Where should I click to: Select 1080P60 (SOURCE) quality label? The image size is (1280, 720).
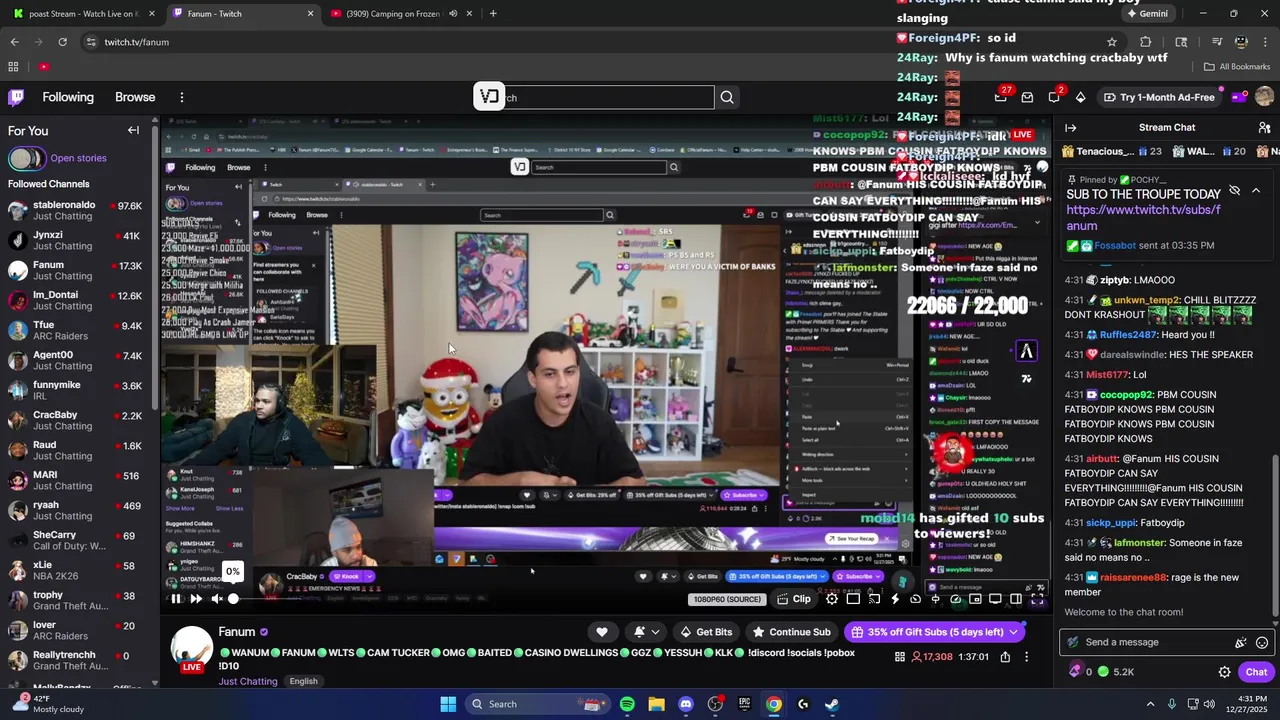click(727, 599)
